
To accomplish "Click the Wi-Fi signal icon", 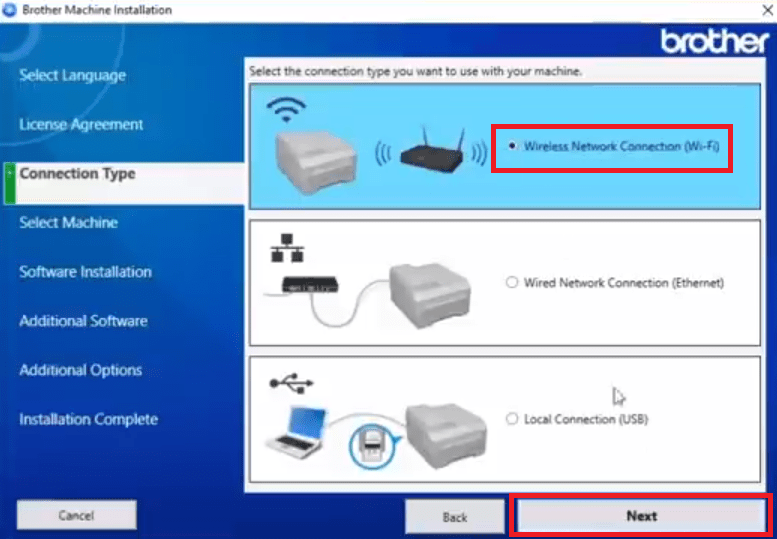I will click(286, 111).
